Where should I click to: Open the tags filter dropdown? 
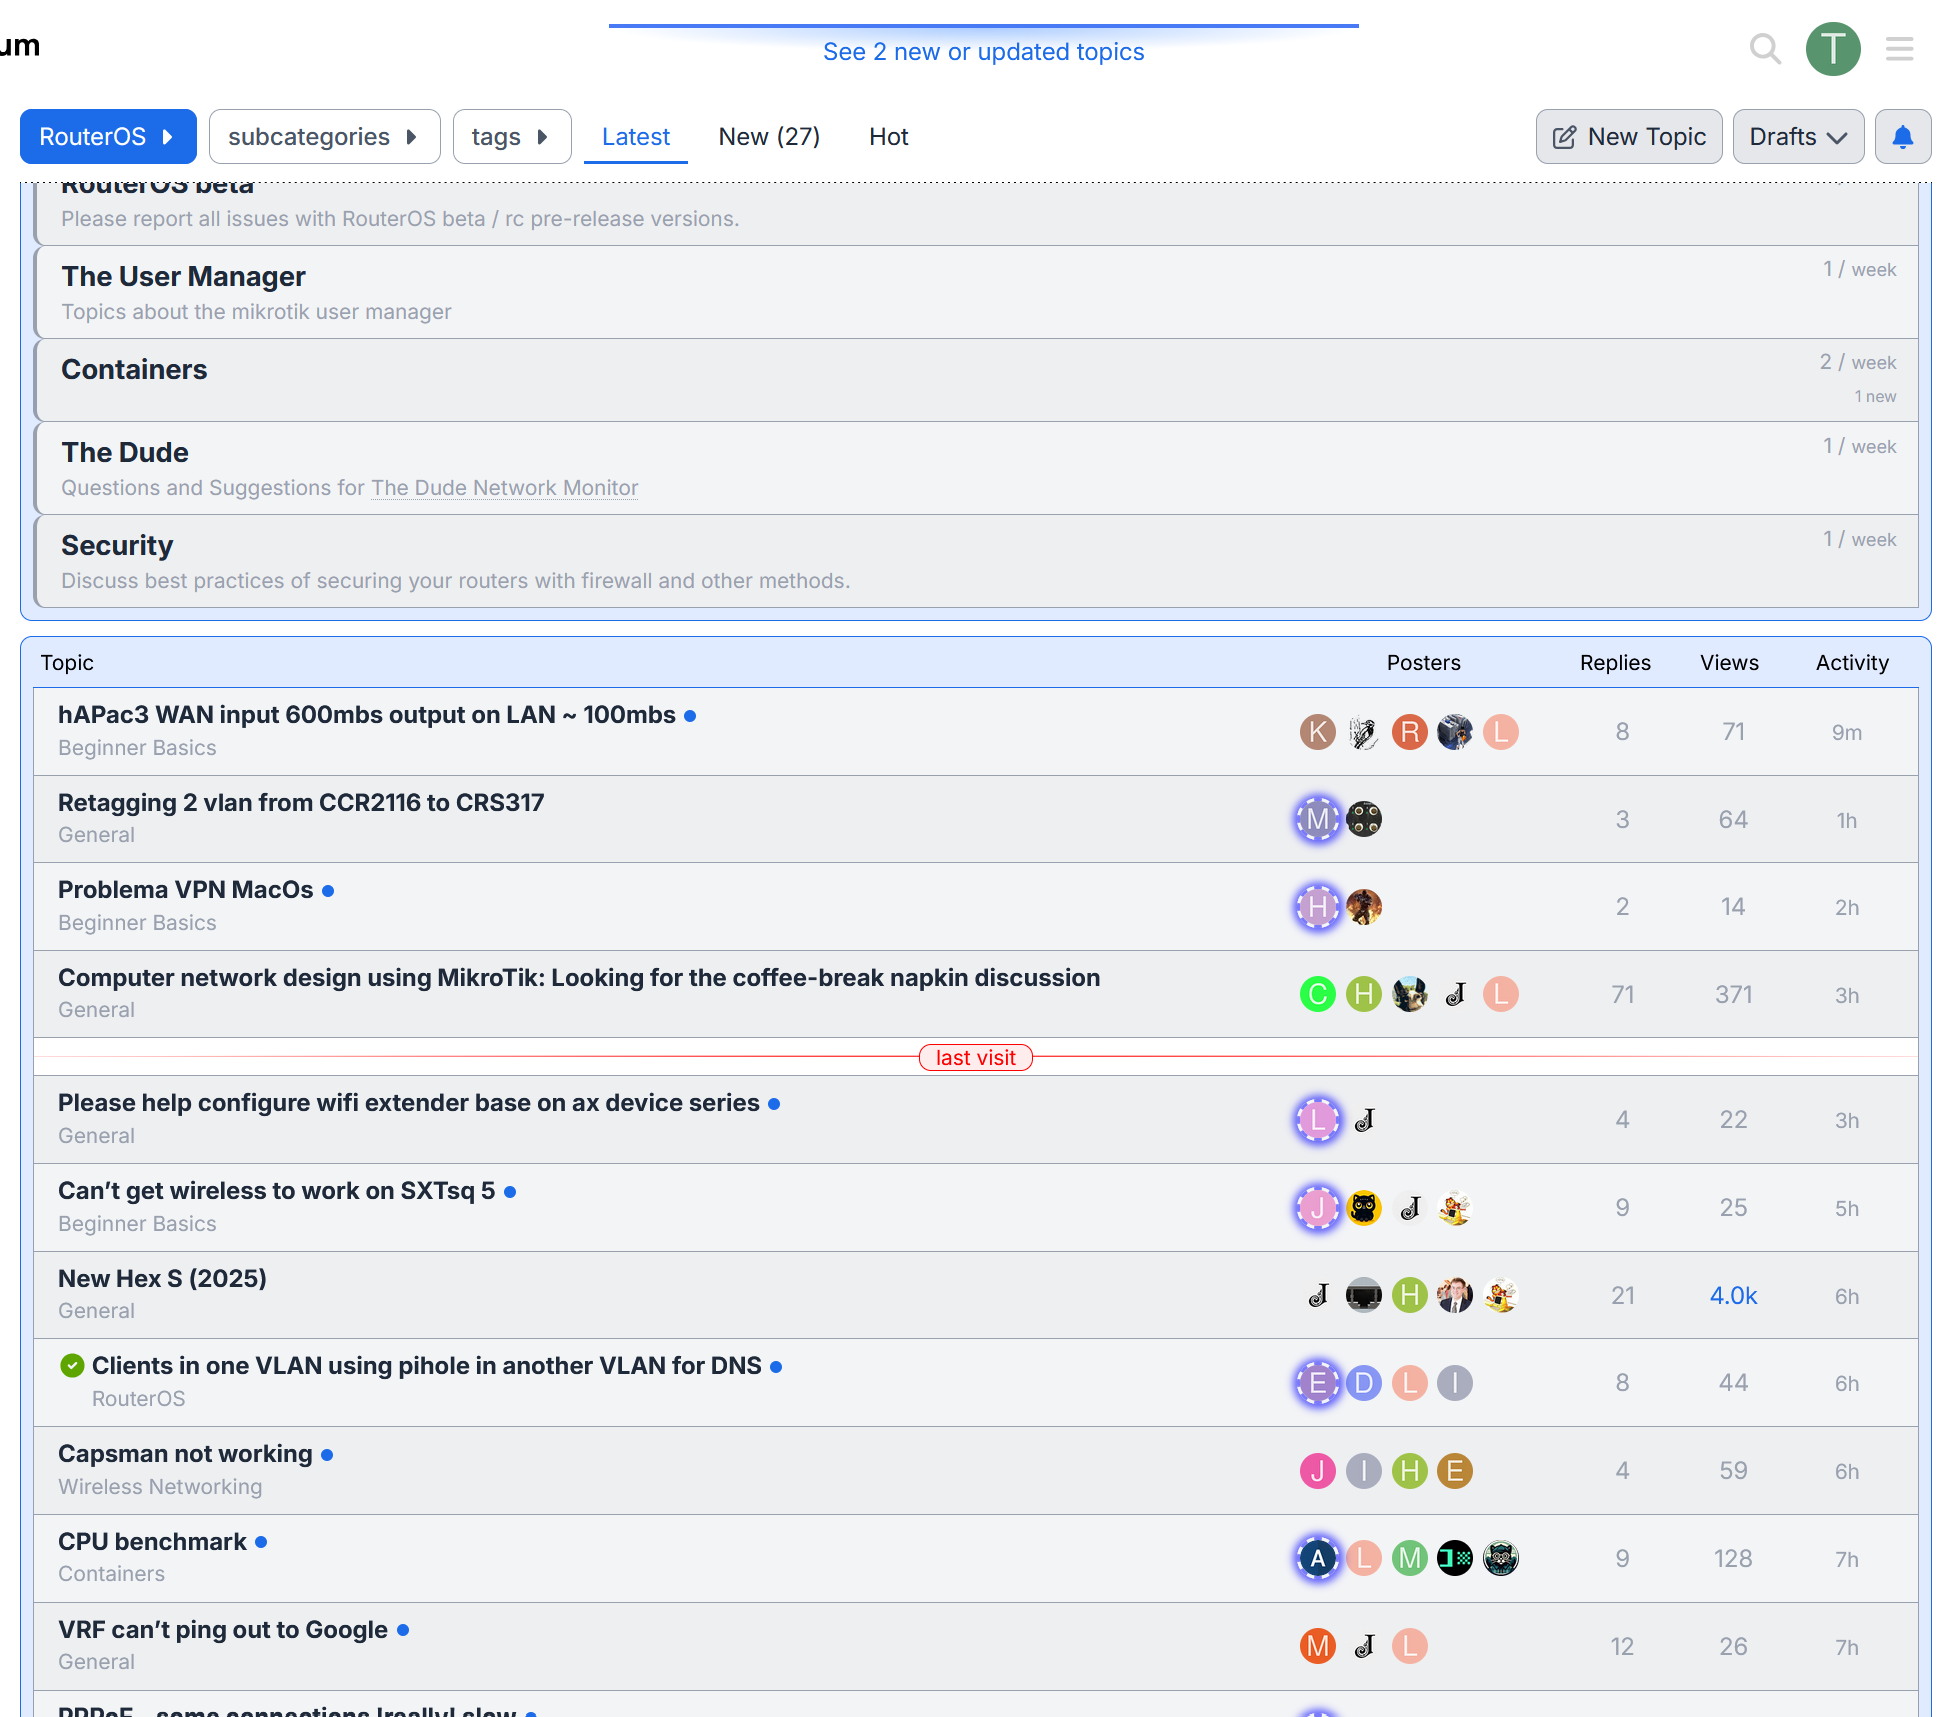pos(511,137)
